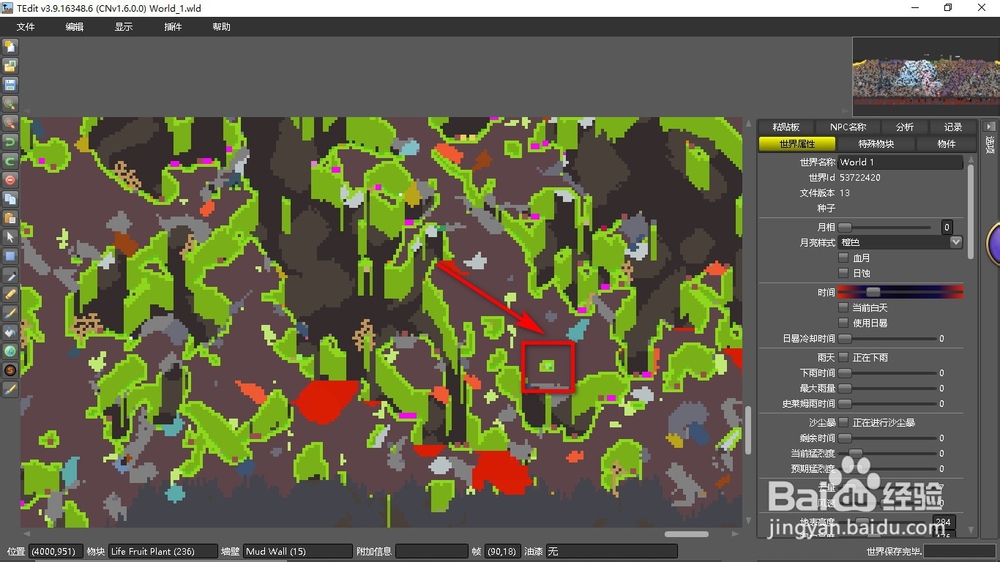The height and width of the screenshot is (562, 1000).
Task: Click Mud Wall (15) in status bar
Action: tap(297, 551)
